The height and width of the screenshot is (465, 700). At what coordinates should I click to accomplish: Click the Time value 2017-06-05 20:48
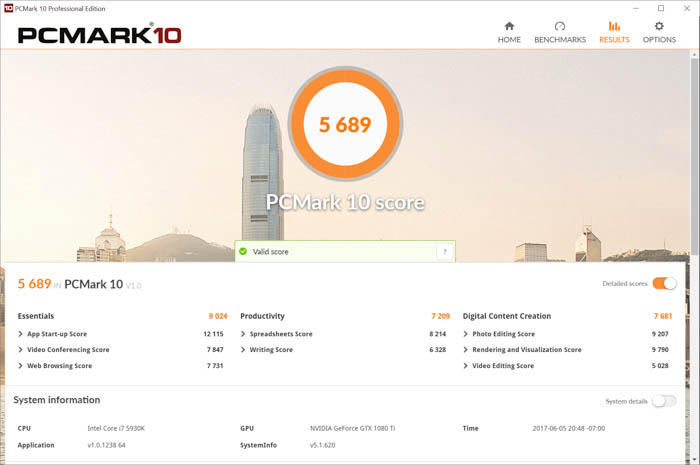[x=569, y=428]
